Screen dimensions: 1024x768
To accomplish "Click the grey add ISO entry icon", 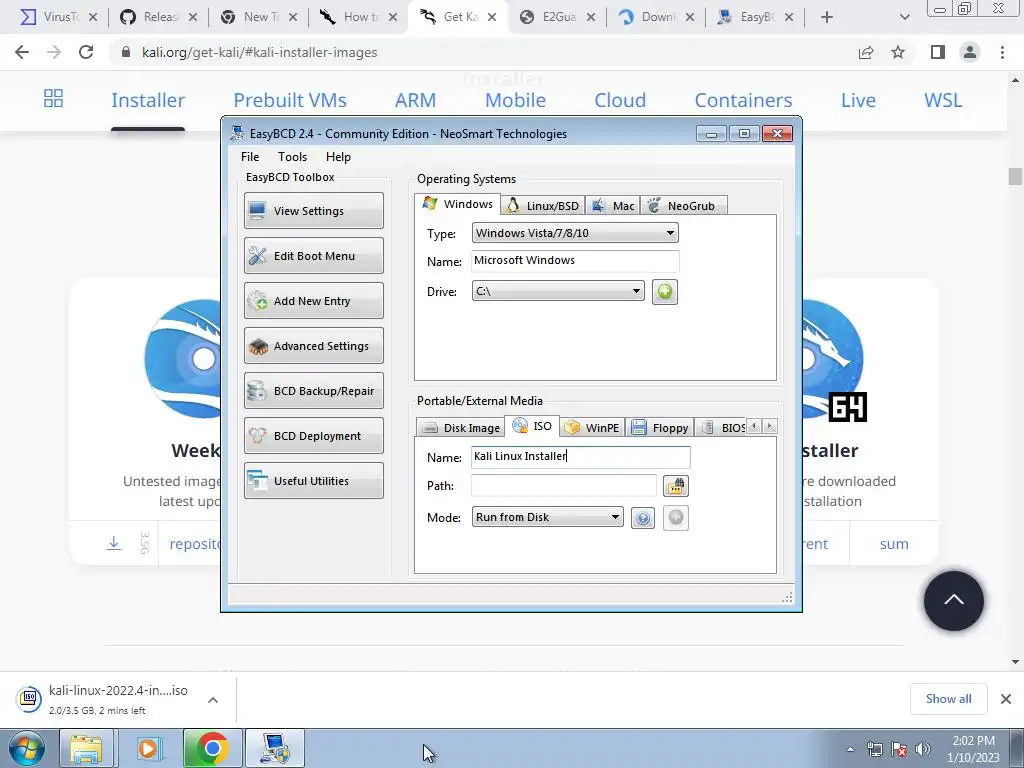I will 676,518.
